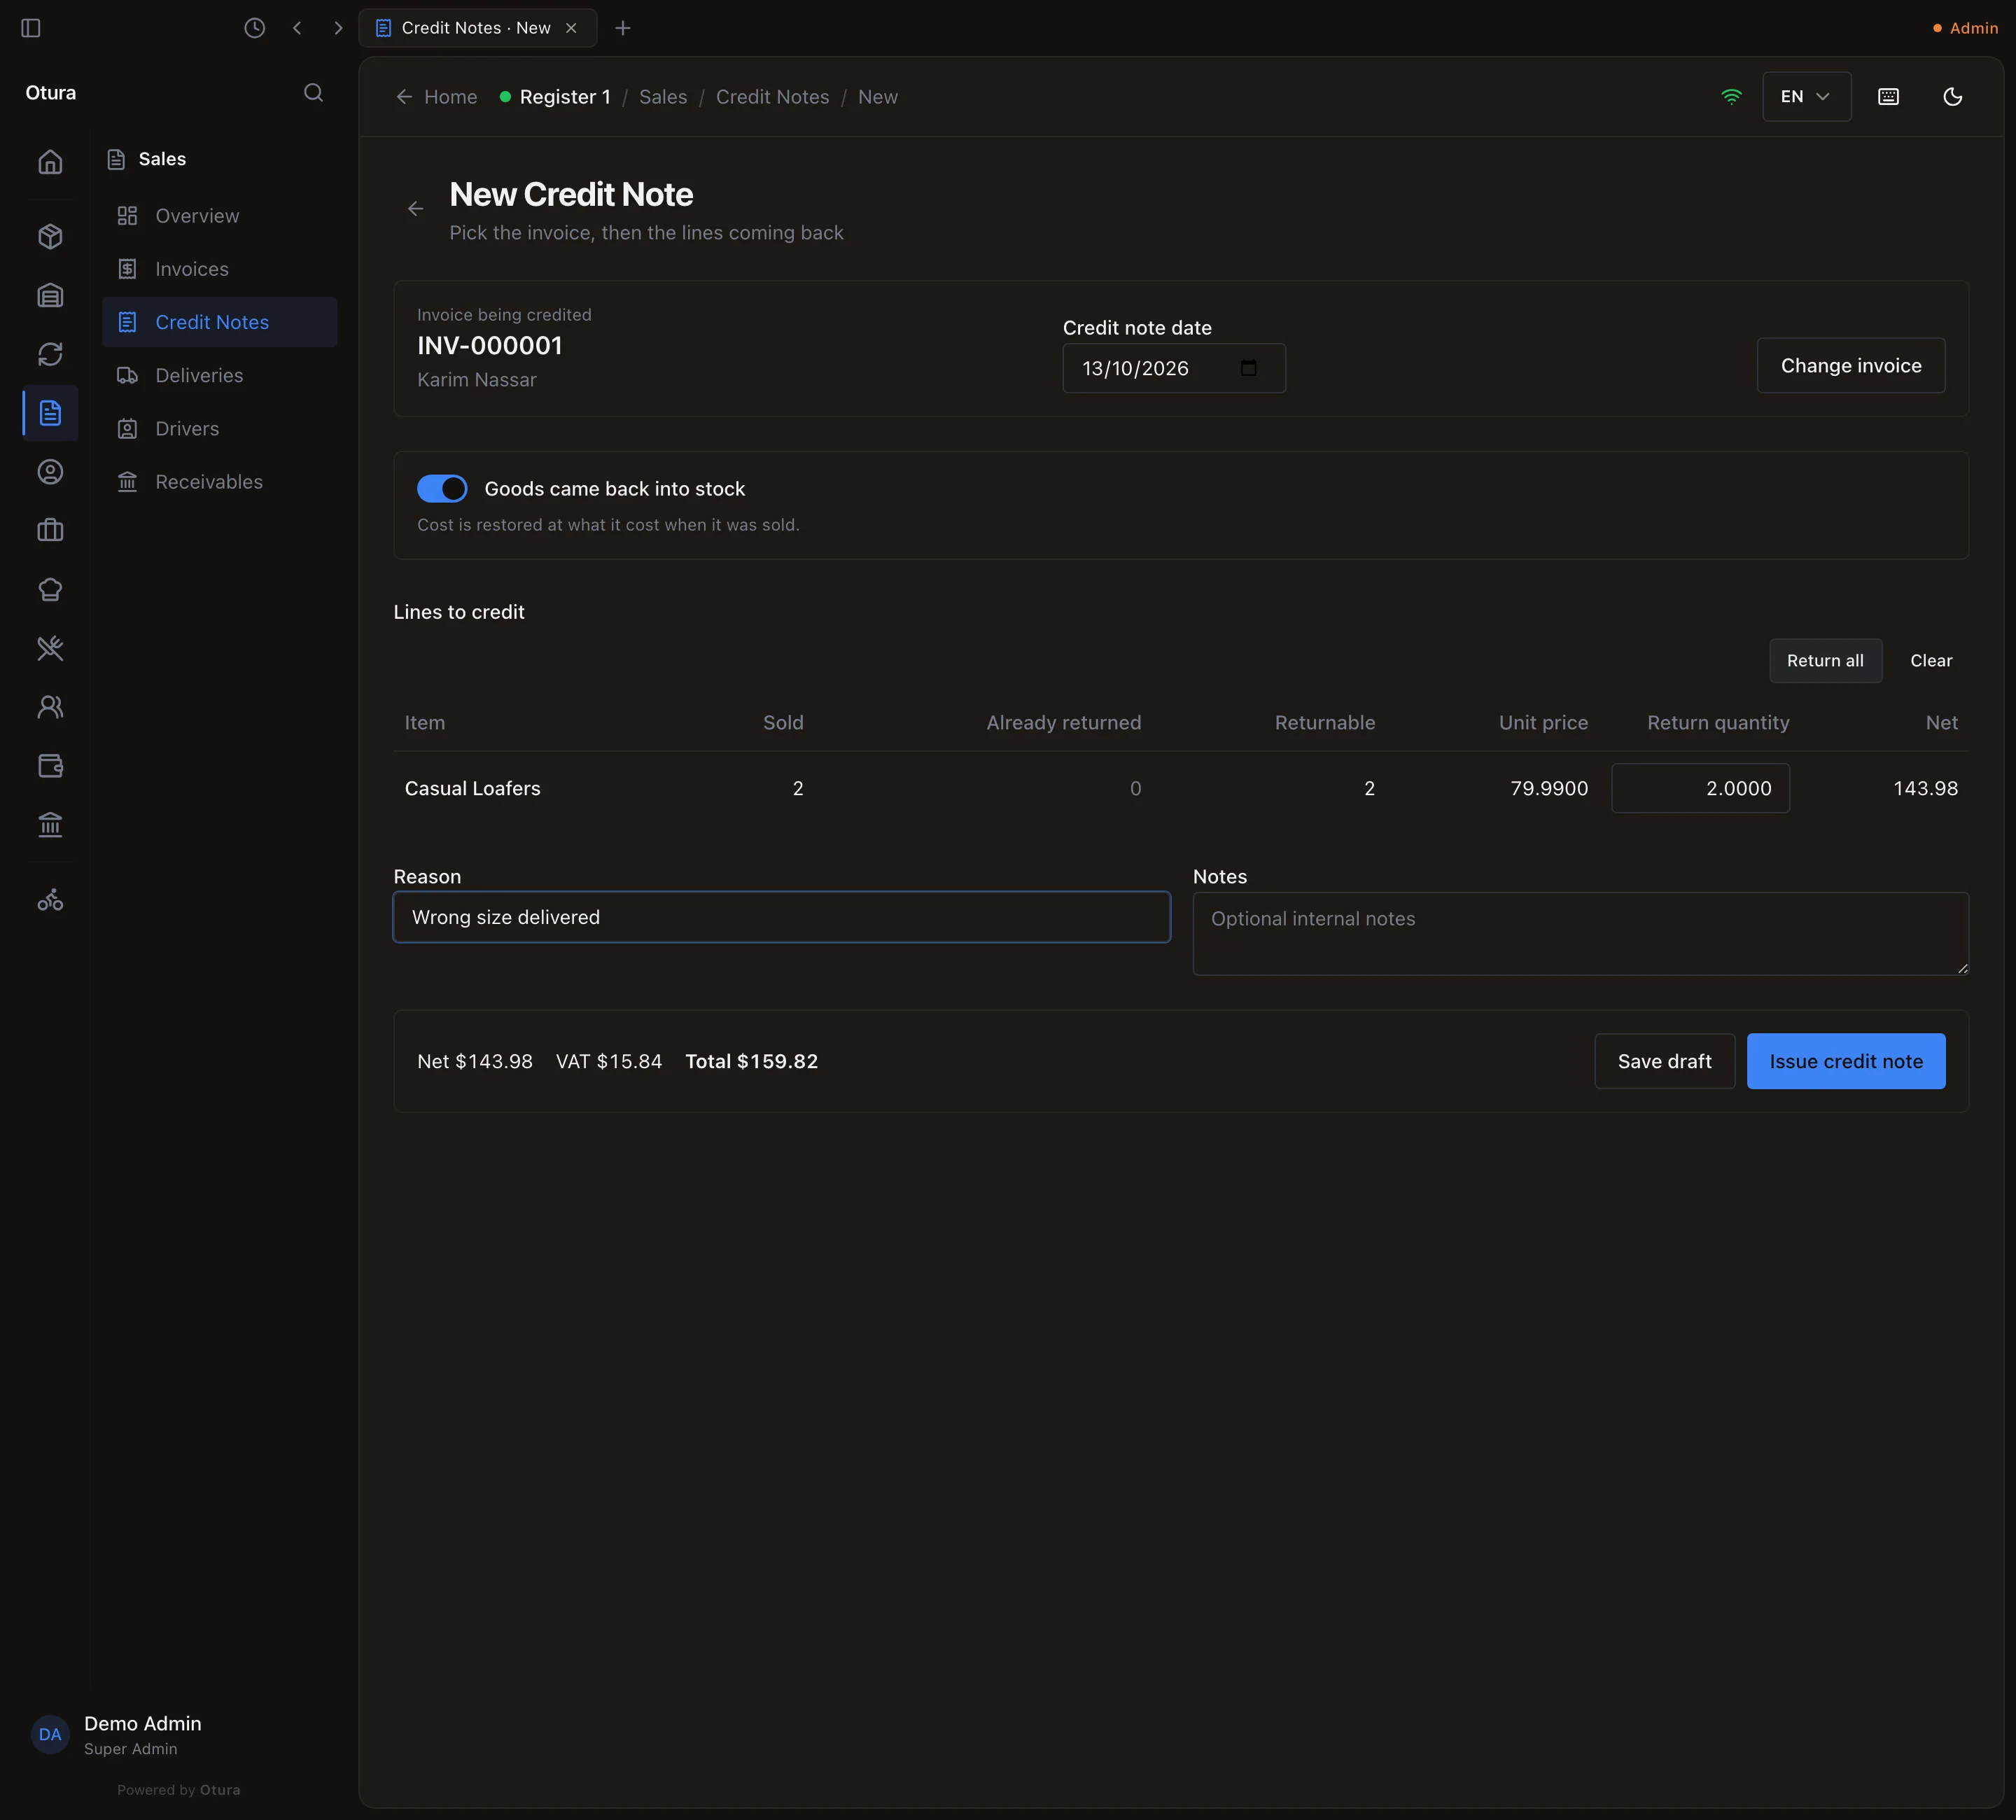The height and width of the screenshot is (1820, 2016).
Task: Open the home icon in the left rail
Action: (x=50, y=162)
